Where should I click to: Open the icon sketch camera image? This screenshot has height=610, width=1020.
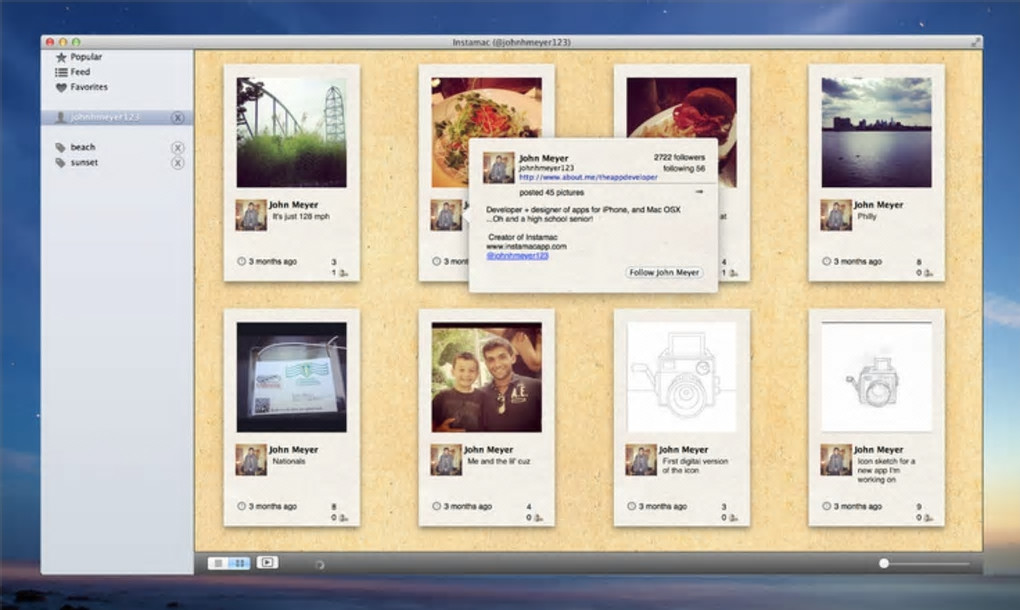(x=876, y=377)
